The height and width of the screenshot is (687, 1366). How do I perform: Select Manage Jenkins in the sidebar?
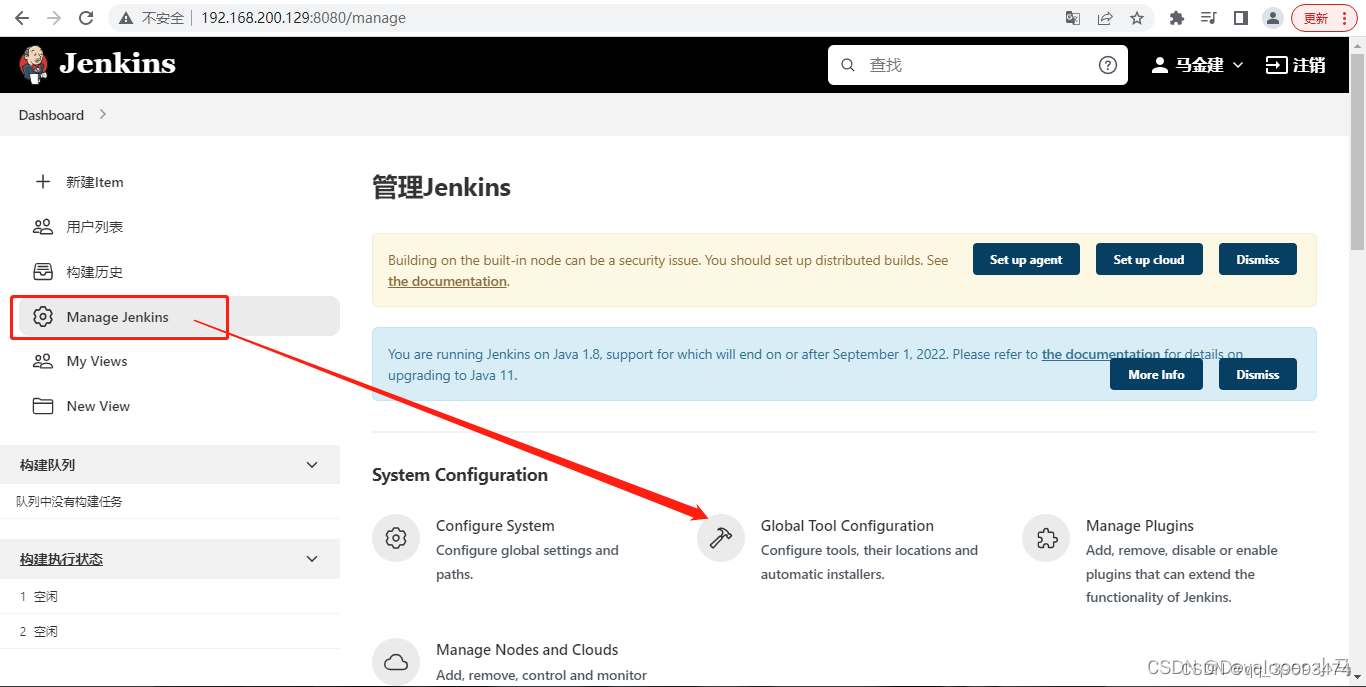(x=179, y=317)
